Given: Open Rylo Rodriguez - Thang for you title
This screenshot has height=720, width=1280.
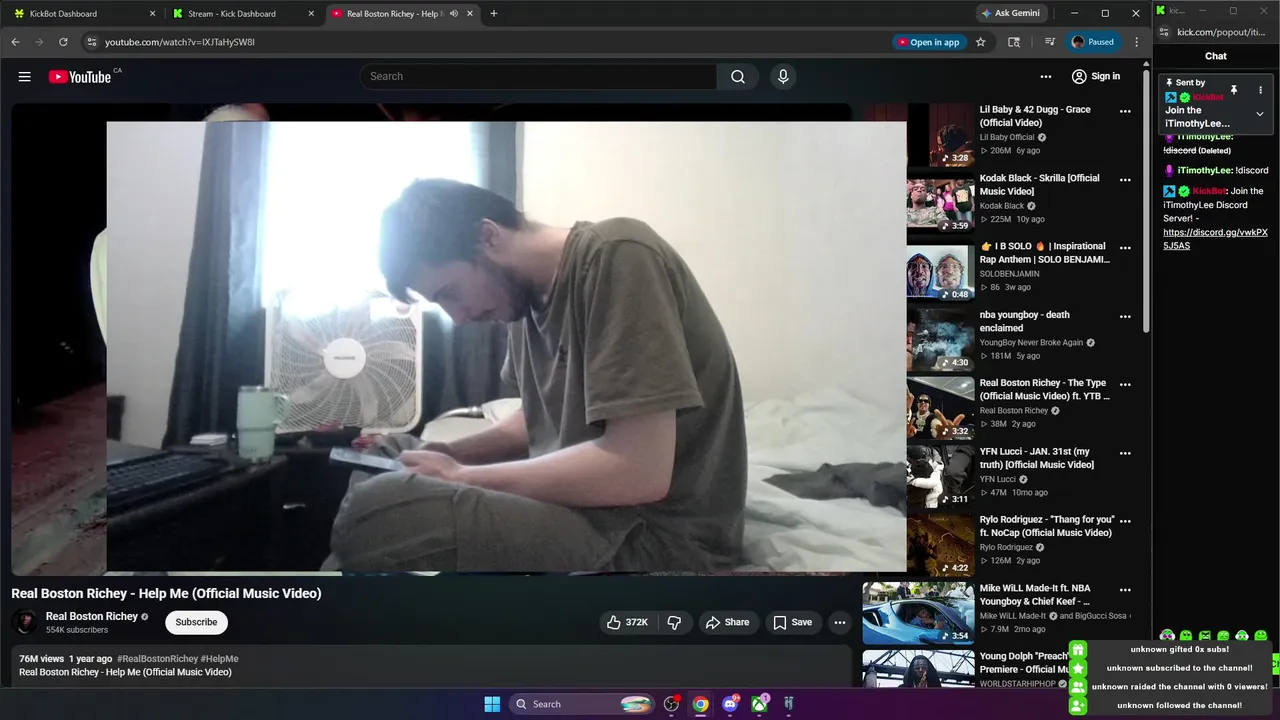Looking at the screenshot, I should click(1047, 526).
